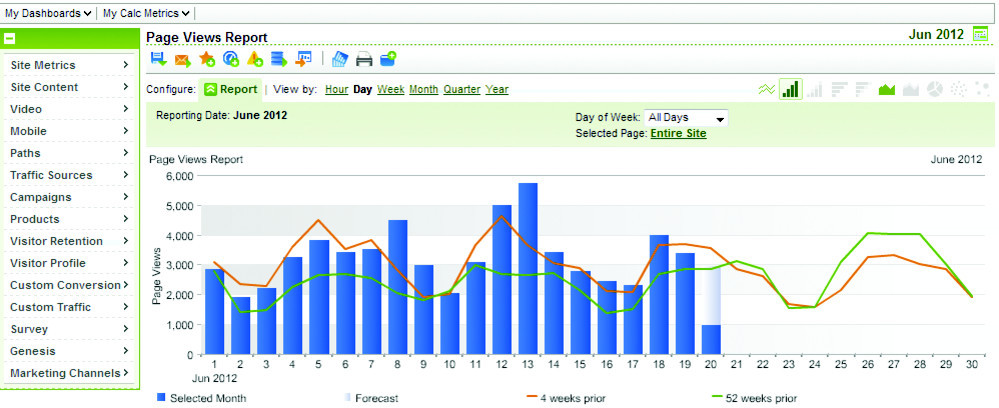Click the add alert warning icon

coord(255,60)
